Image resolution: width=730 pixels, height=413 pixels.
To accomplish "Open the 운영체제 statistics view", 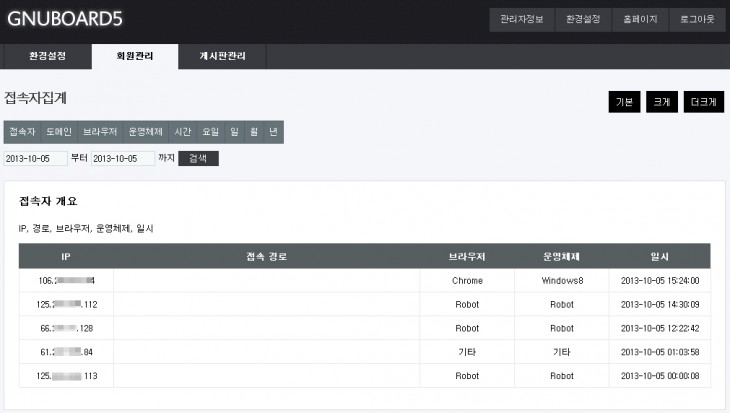I will click(146, 132).
